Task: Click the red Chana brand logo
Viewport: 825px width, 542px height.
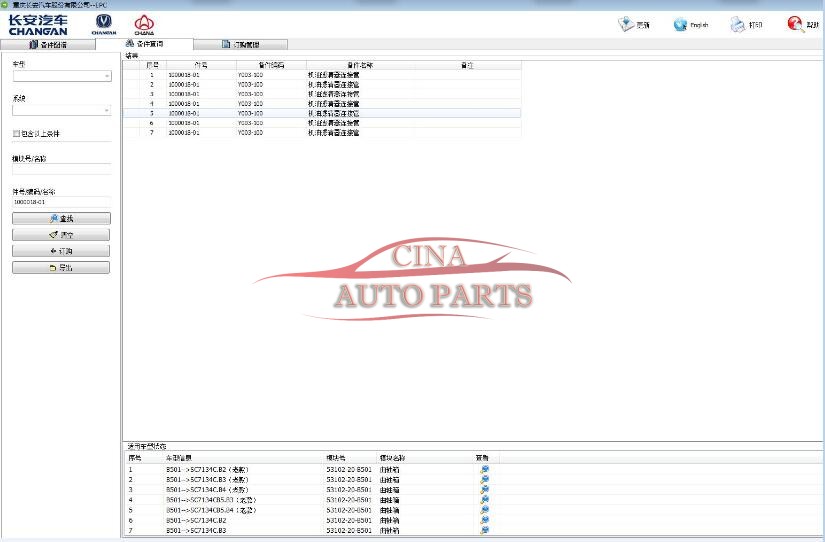Action: (x=144, y=23)
